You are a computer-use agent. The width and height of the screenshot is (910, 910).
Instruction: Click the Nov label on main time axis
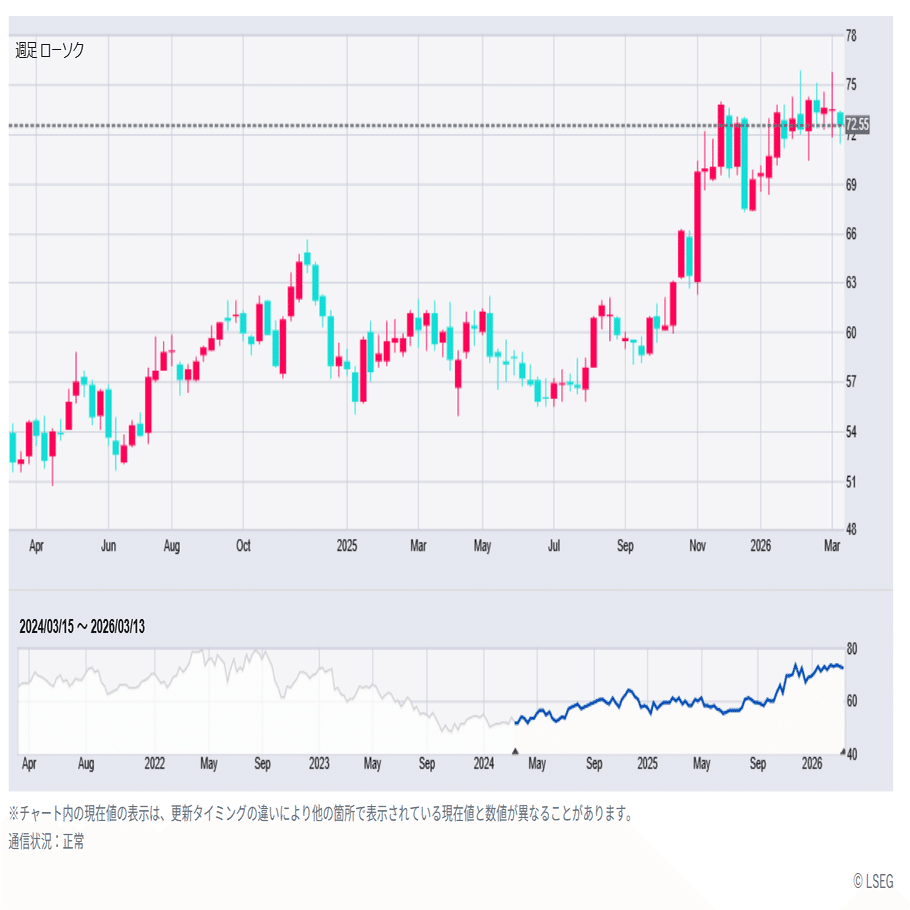[x=698, y=546]
